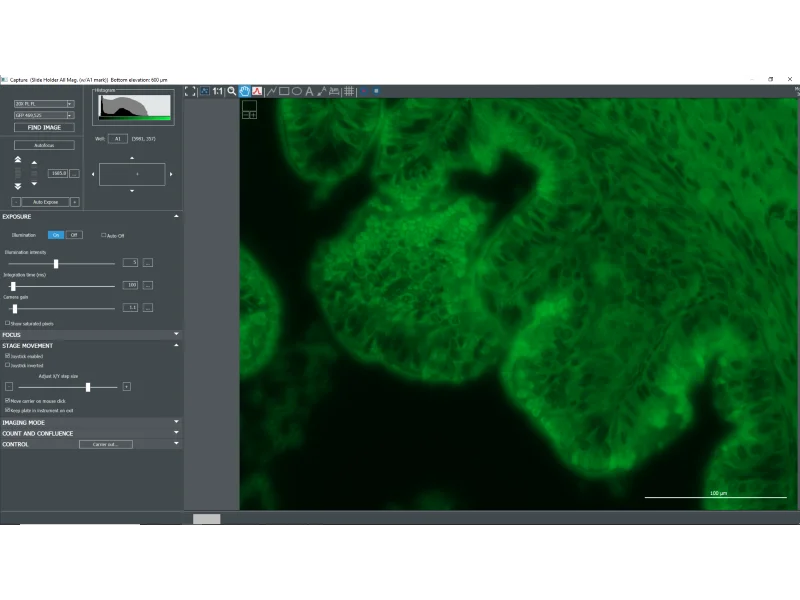
Task: Check Joystick inverted option
Action: point(7,365)
